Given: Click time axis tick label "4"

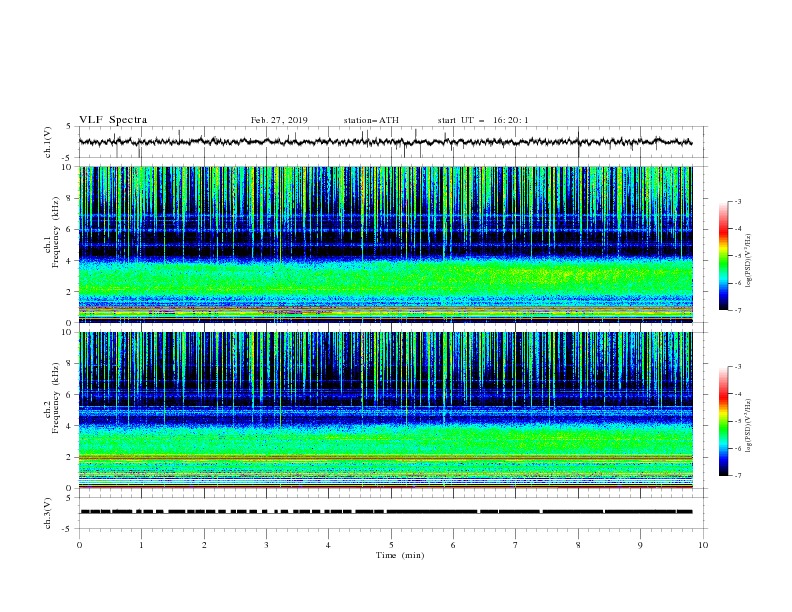Looking at the screenshot, I should (x=329, y=545).
